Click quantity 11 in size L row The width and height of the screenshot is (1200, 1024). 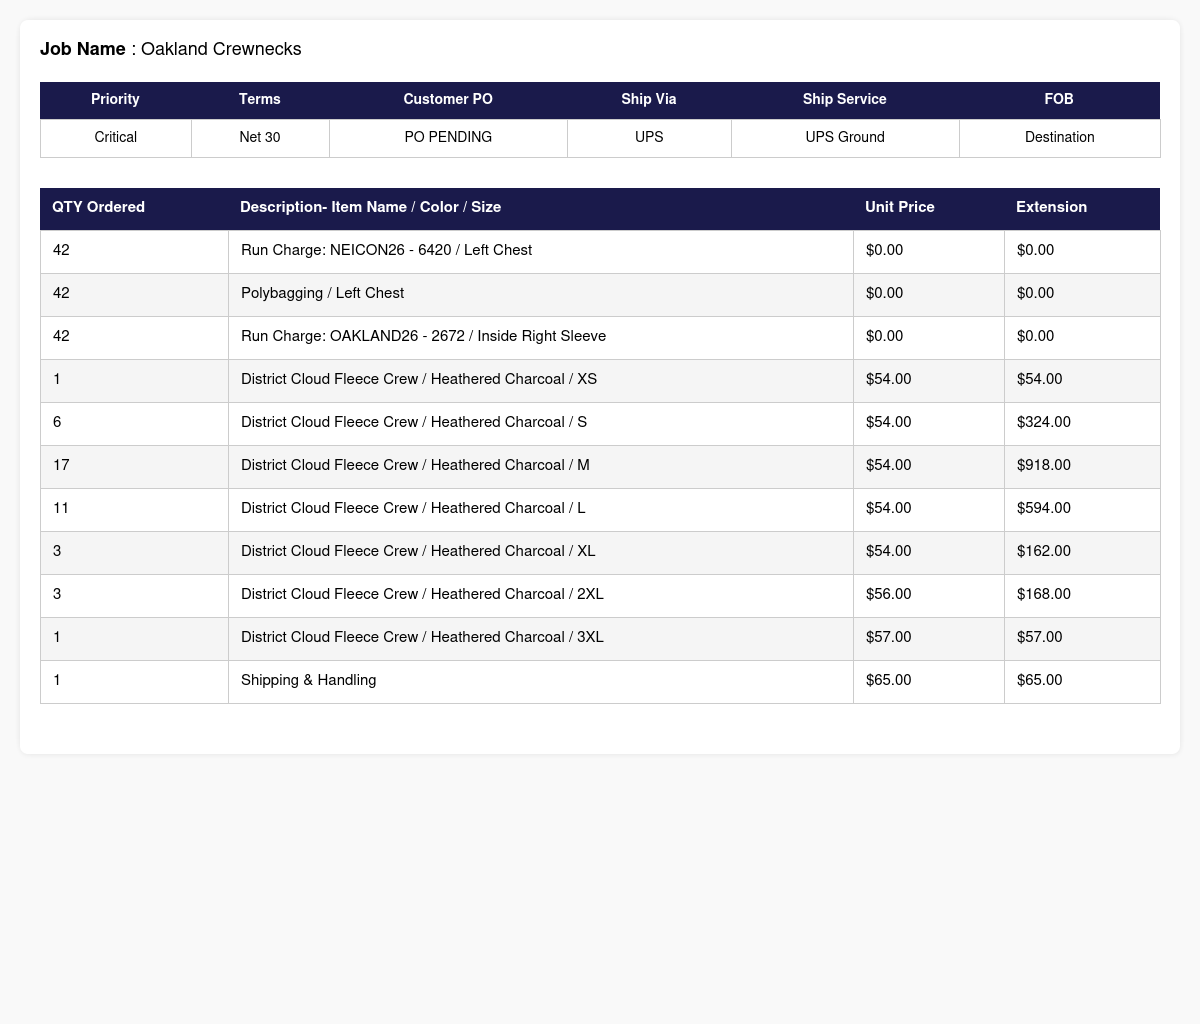click(61, 508)
